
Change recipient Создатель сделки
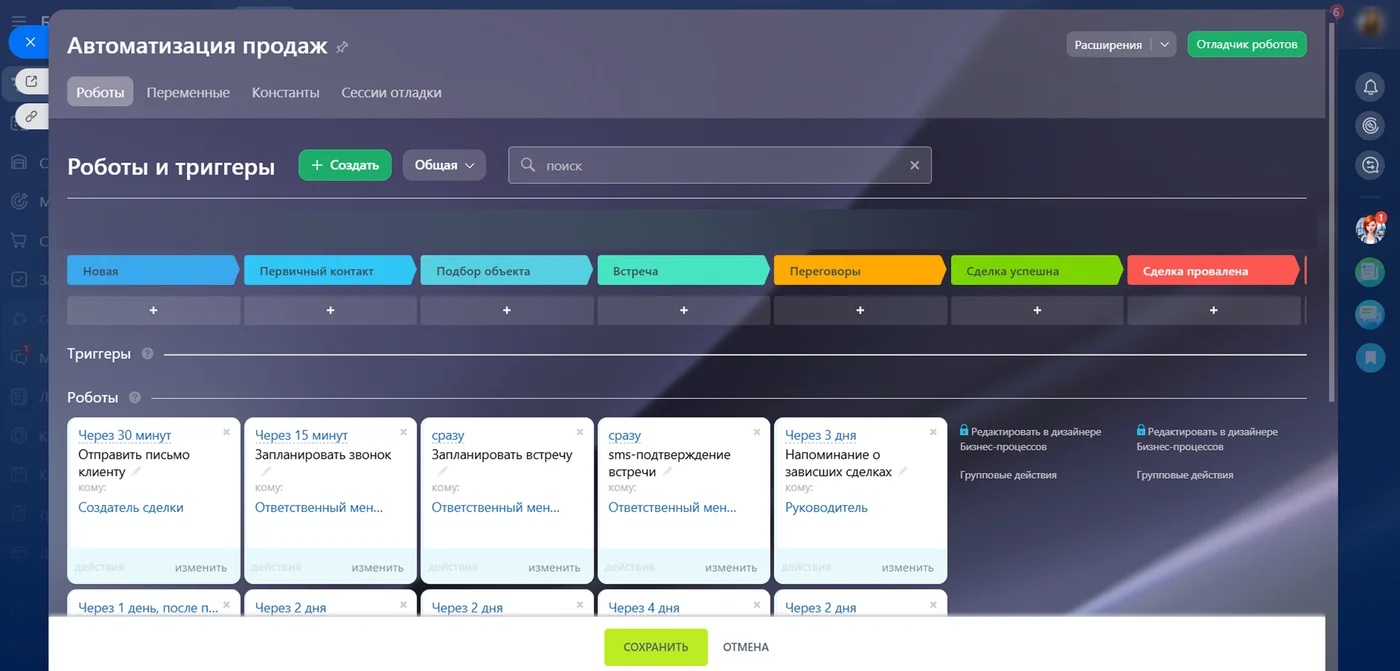tap(131, 507)
